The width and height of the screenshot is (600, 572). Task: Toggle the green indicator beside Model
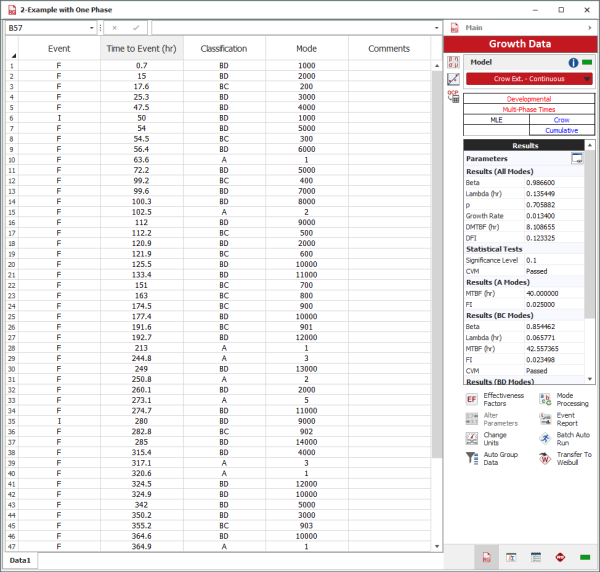(x=587, y=62)
